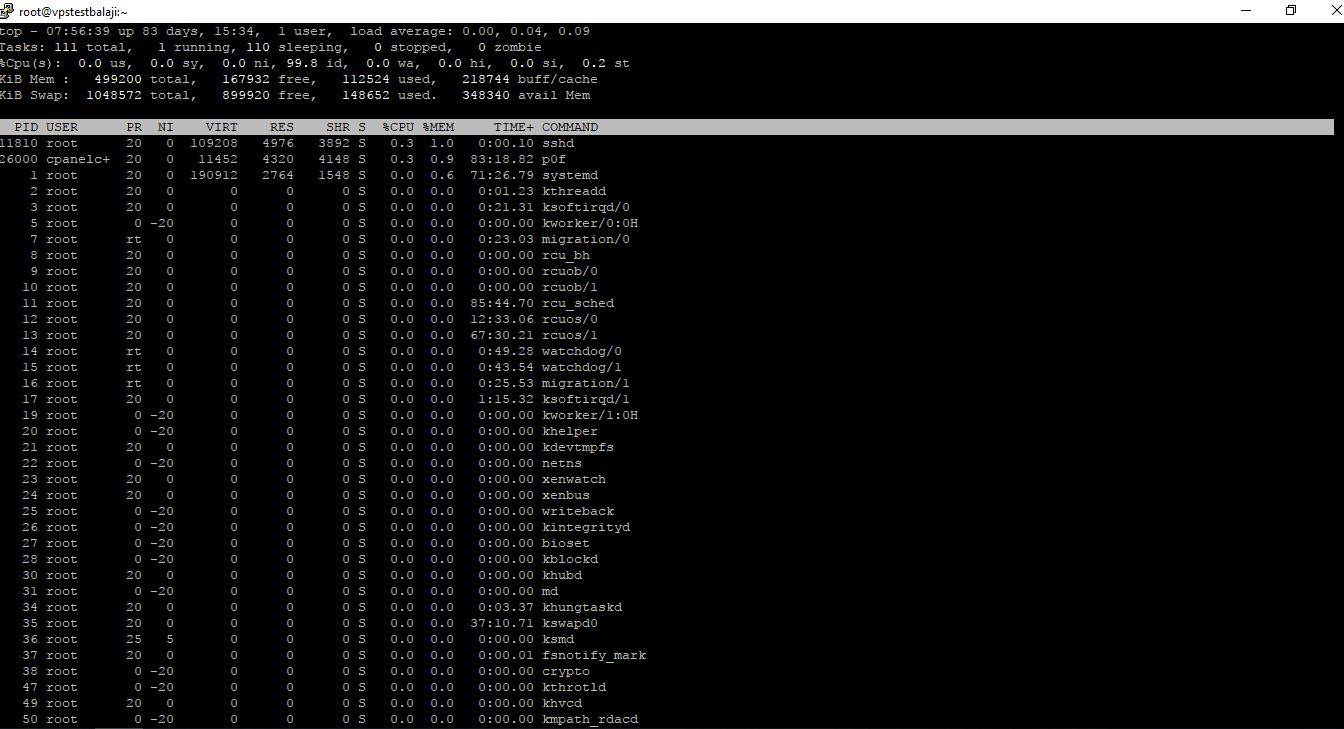This screenshot has height=729, width=1344.
Task: Click the kworker/0:0H process name
Action: pos(590,223)
